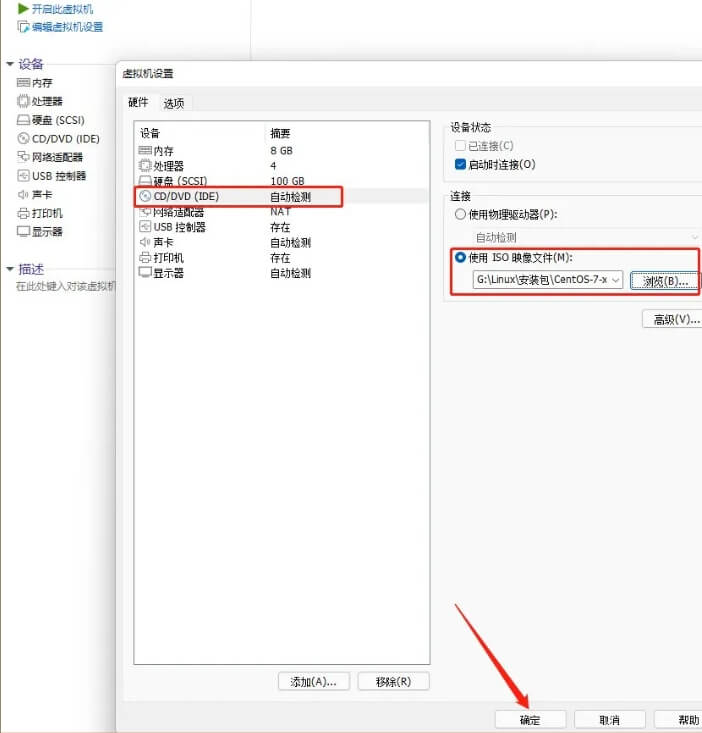Toggle the 已连接(C) checkbox
This screenshot has height=733, width=702.
coord(460,146)
